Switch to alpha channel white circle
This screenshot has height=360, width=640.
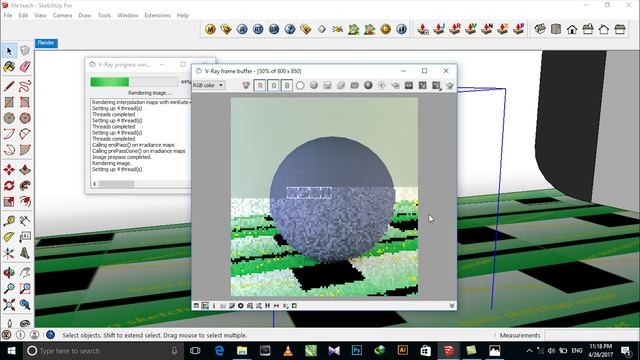coord(300,85)
